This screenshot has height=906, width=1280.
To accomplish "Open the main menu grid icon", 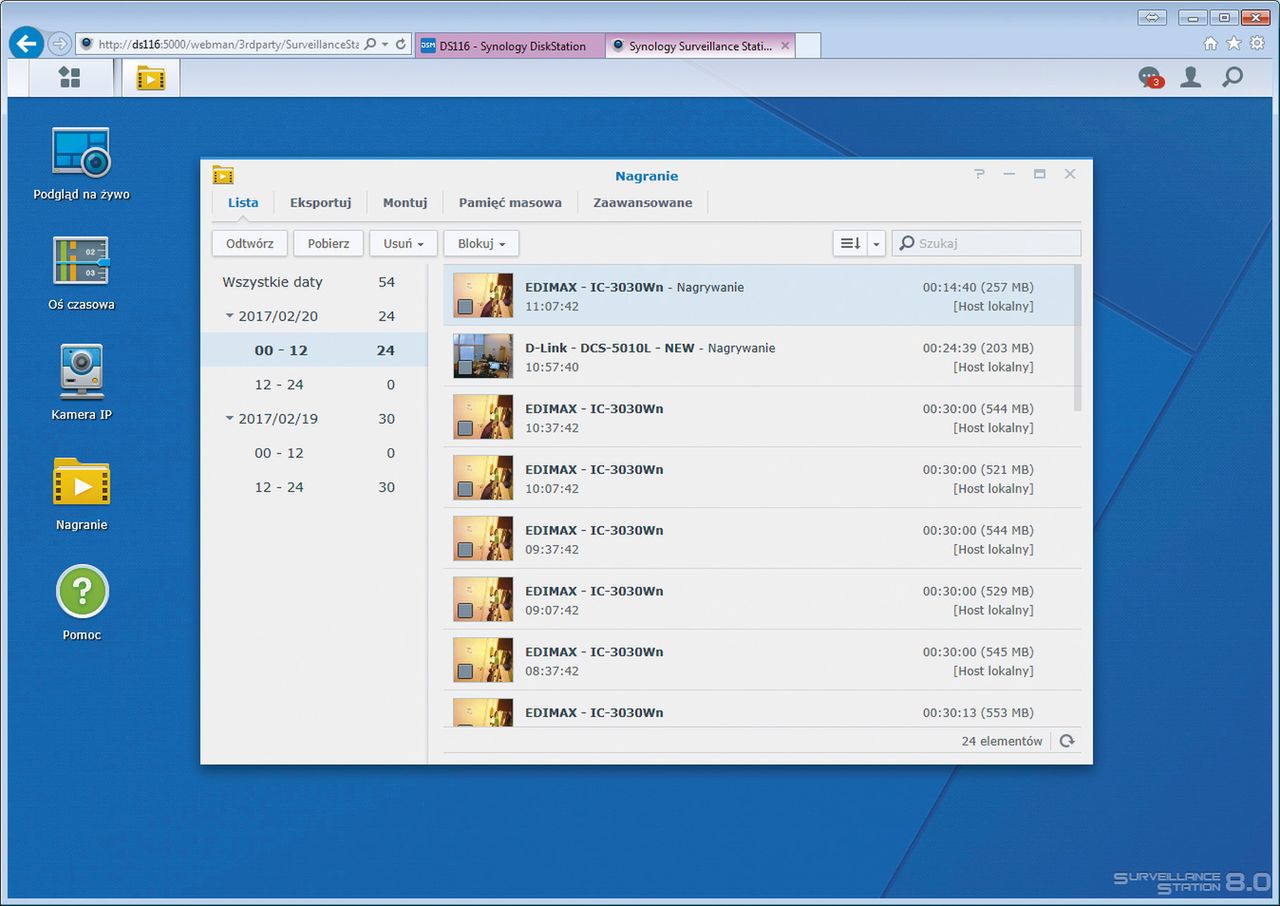I will (x=69, y=78).
